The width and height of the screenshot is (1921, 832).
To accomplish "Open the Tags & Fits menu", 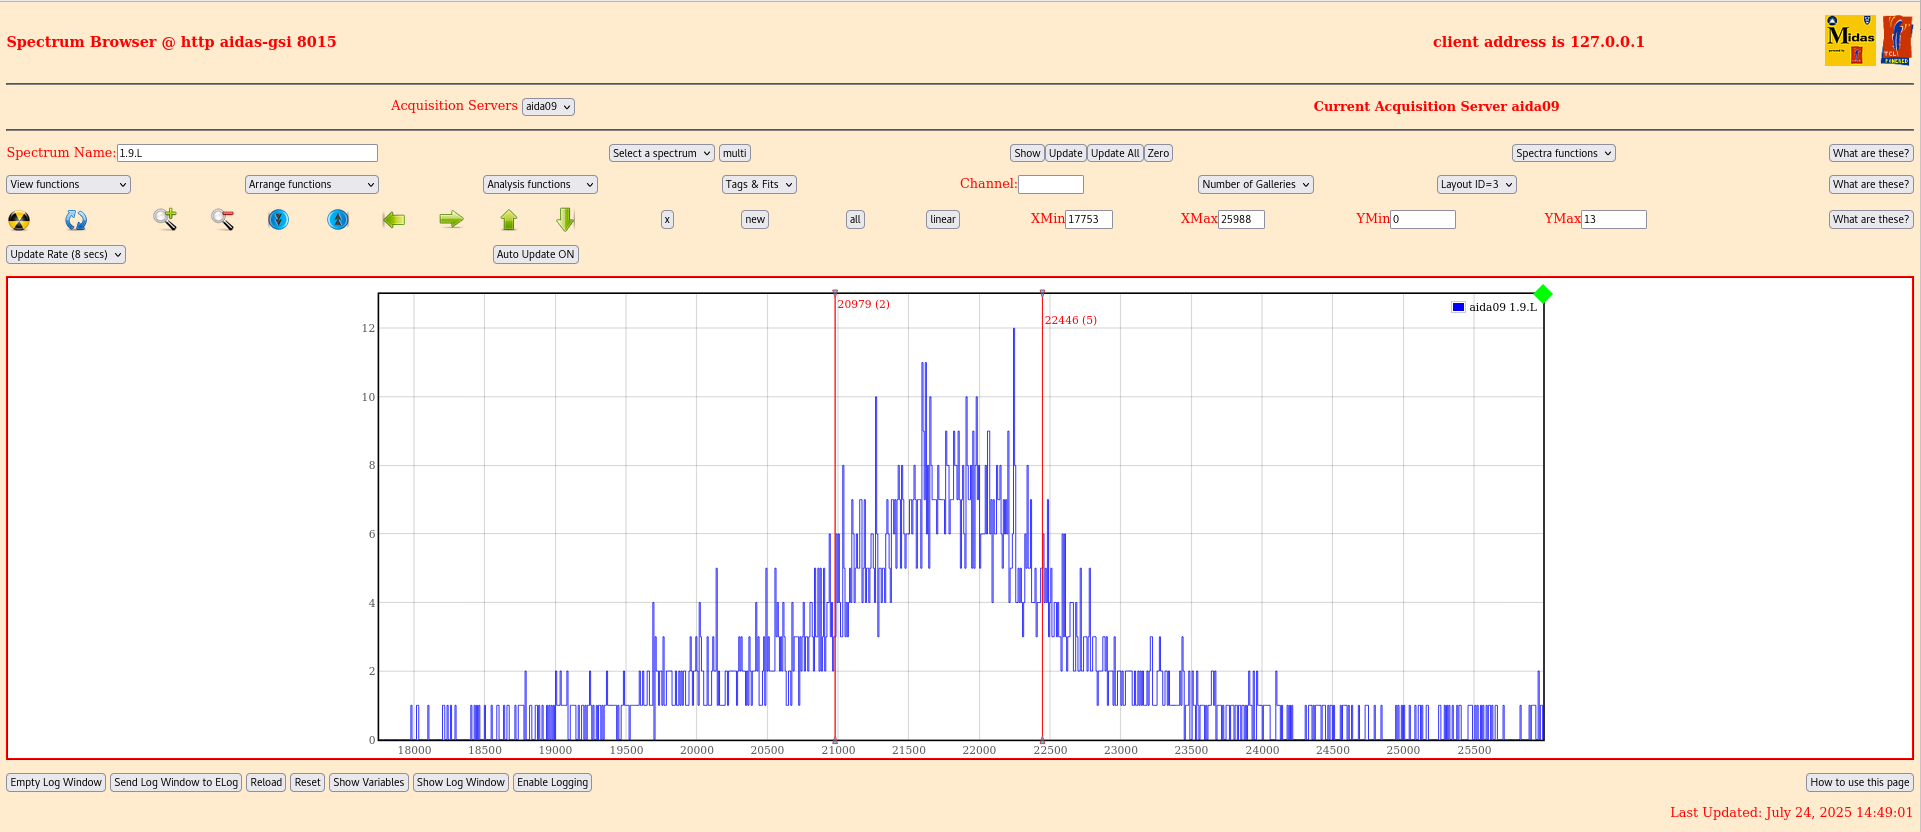I will point(759,184).
